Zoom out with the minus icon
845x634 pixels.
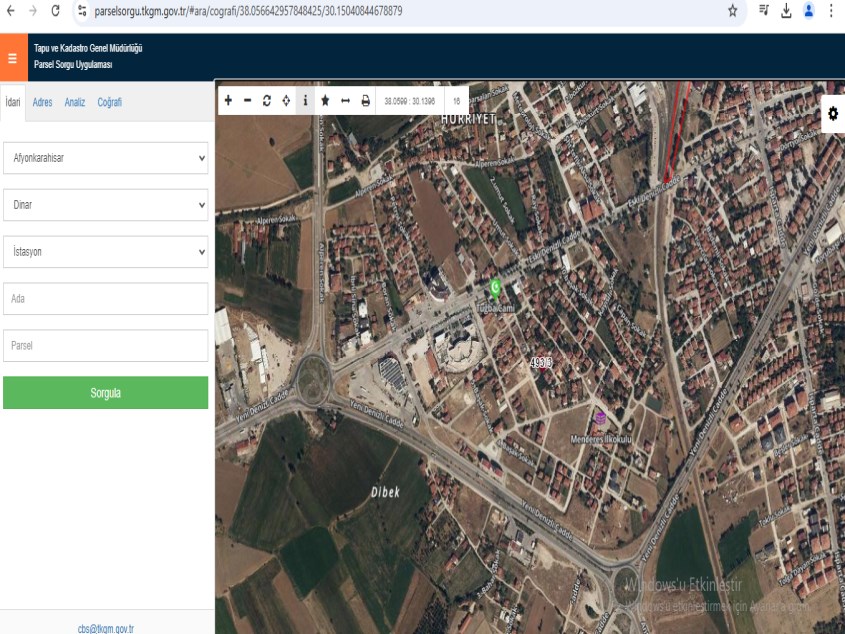tap(247, 101)
